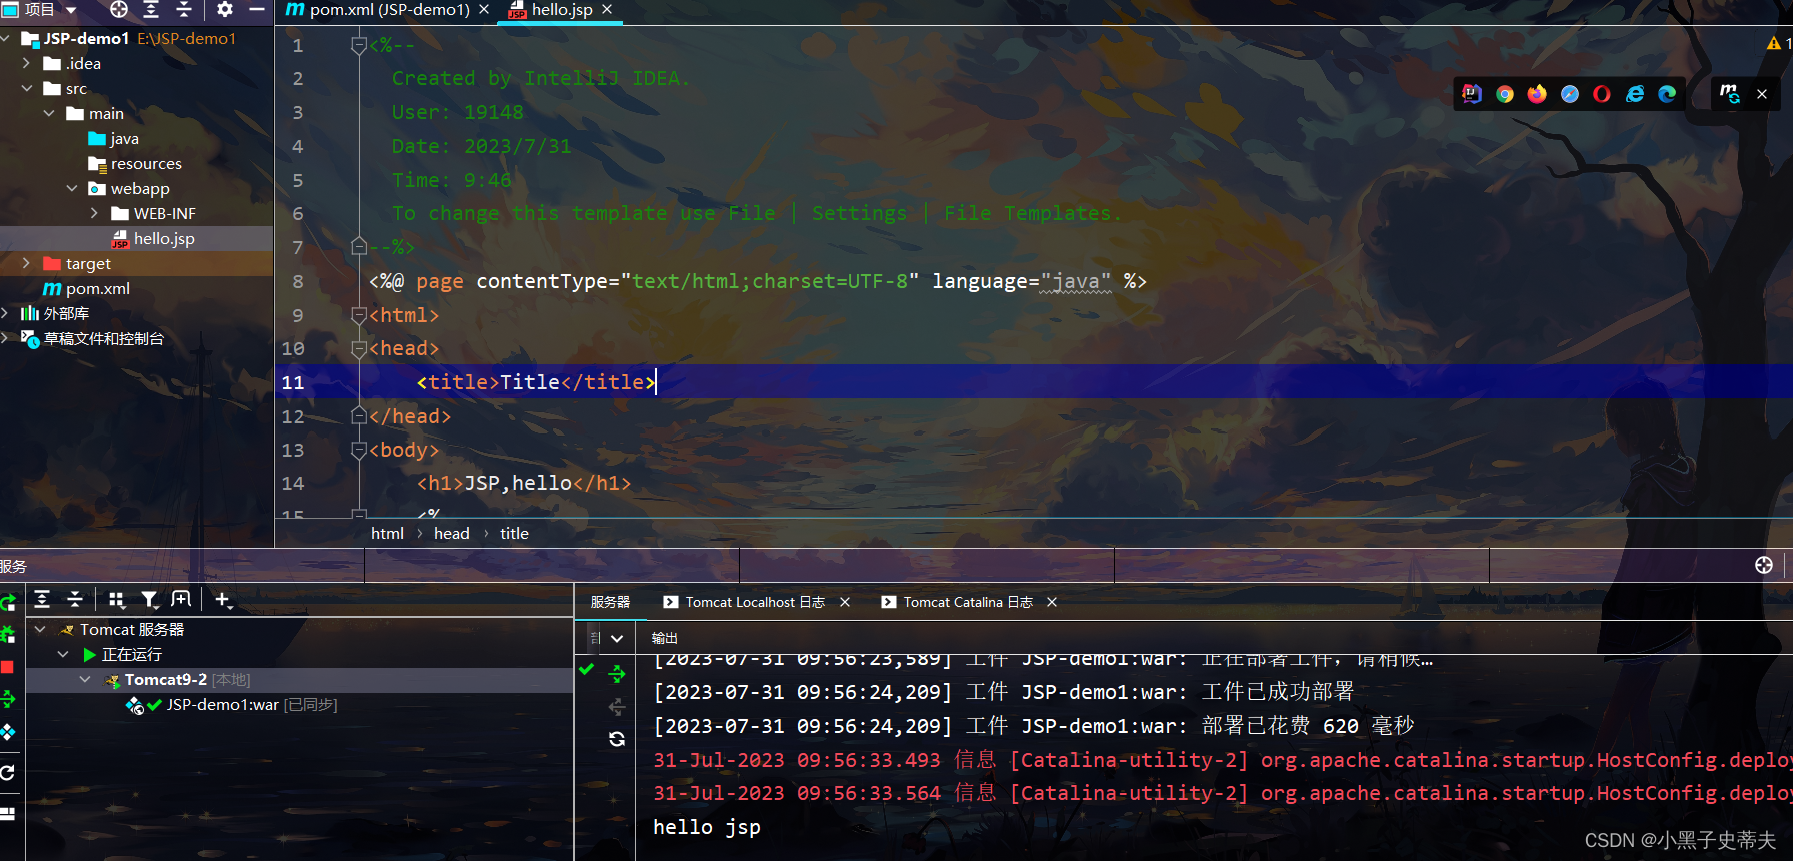Collapse the src folder

27,88
